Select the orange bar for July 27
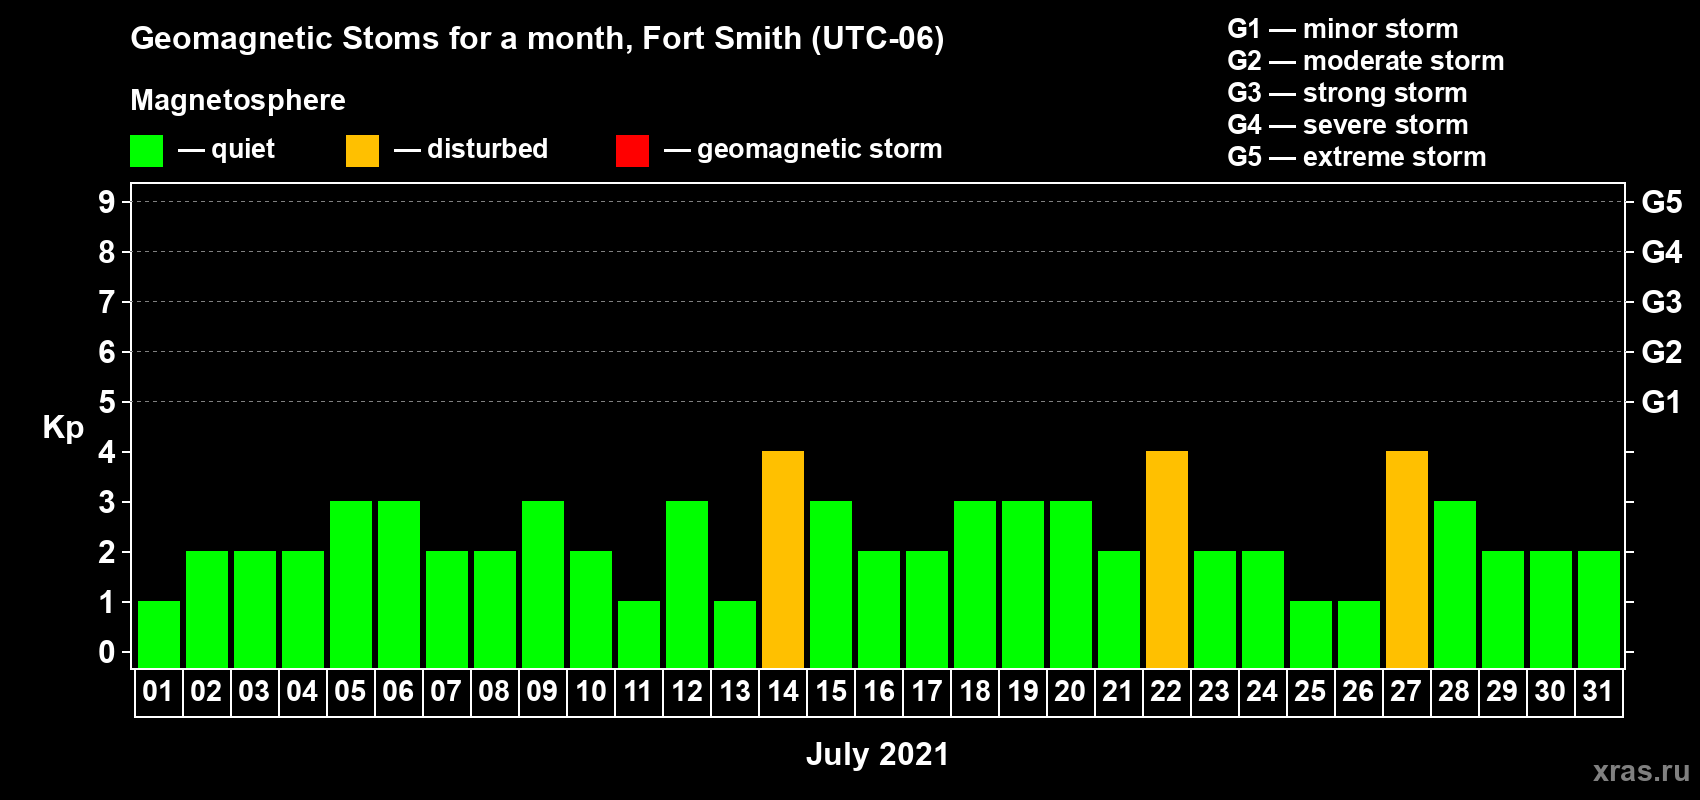Viewport: 1700px width, 800px height. pyautogui.click(x=1407, y=560)
